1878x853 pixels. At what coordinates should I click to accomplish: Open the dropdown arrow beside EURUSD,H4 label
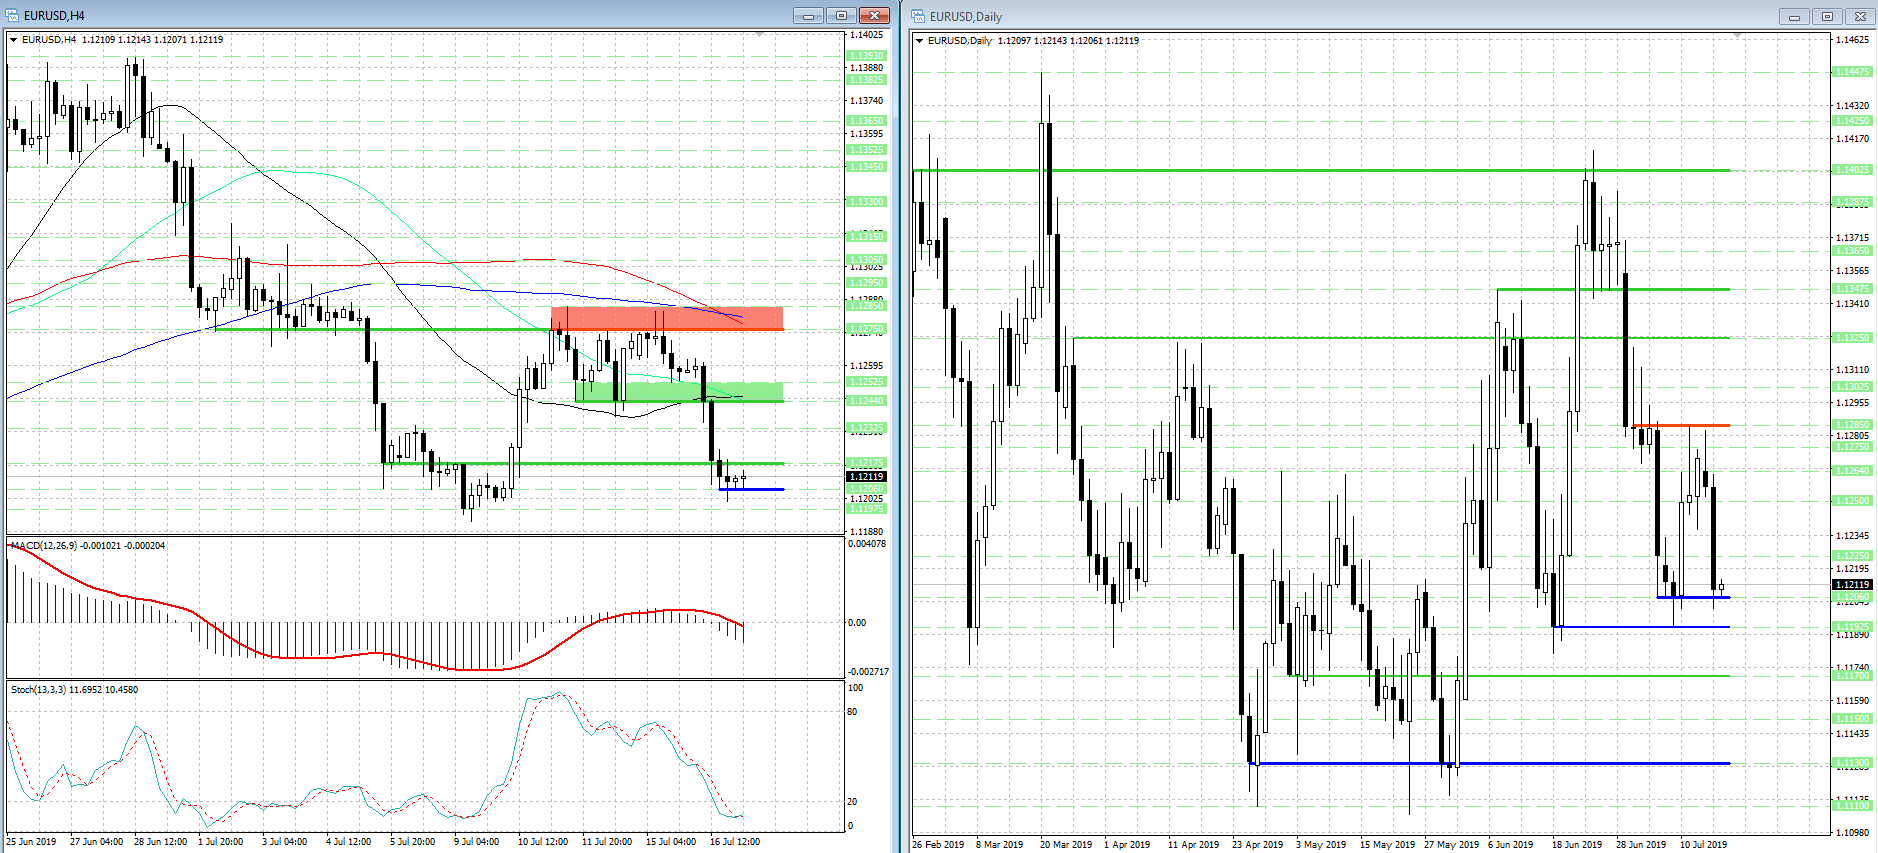tap(14, 40)
